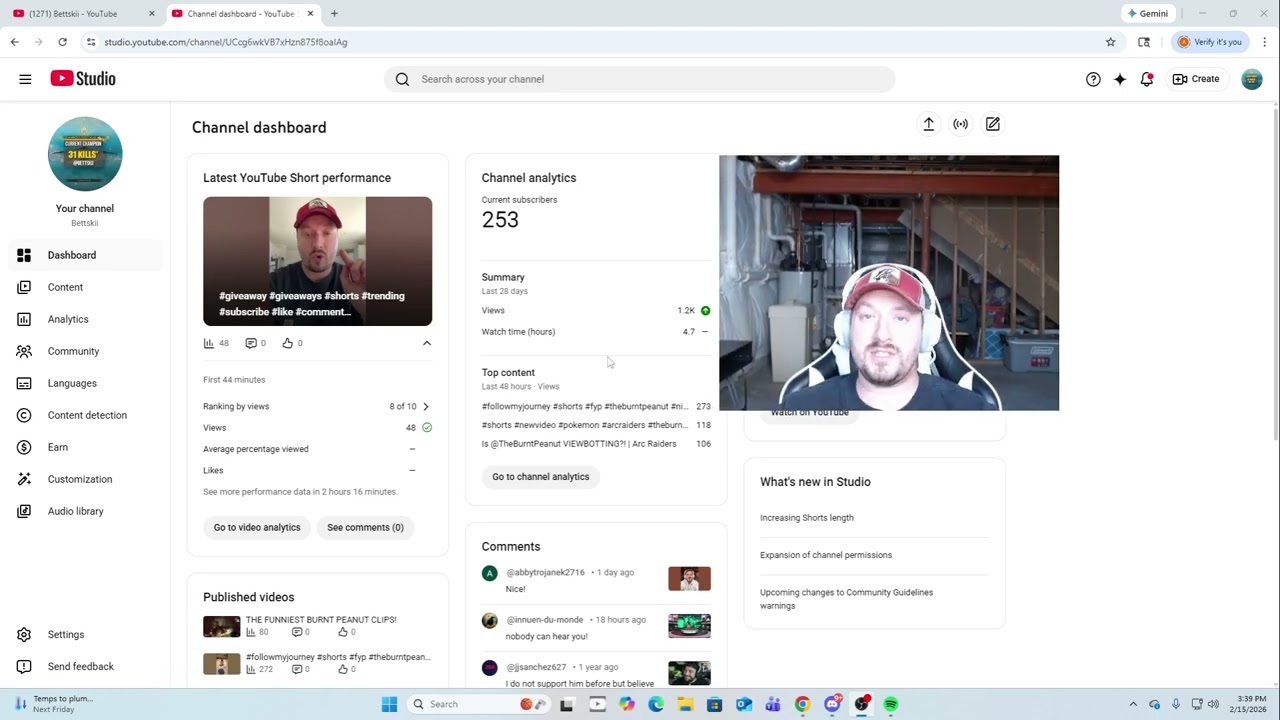The width and height of the screenshot is (1280, 720).
Task: Open 'Upcoming changes to Community Guidelines warnings'
Action: click(846, 599)
